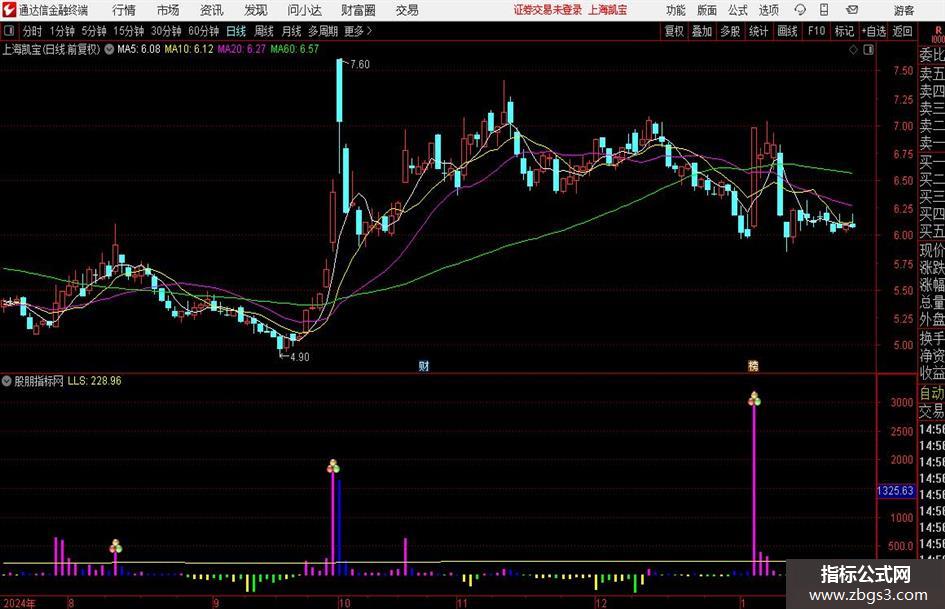Click the headset customer service icon
This screenshot has height=609, width=945.
click(800, 10)
